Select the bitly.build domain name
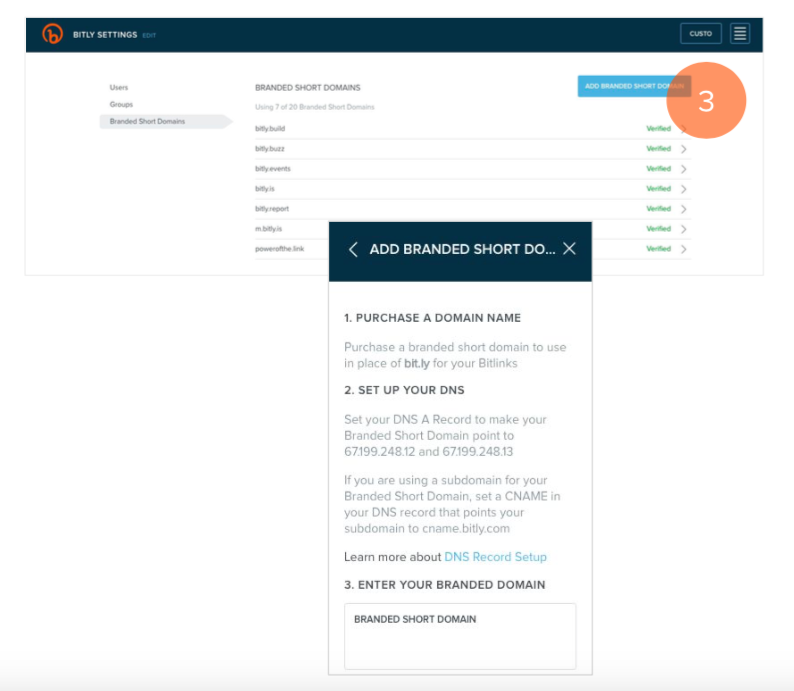794x691 pixels. [270, 129]
